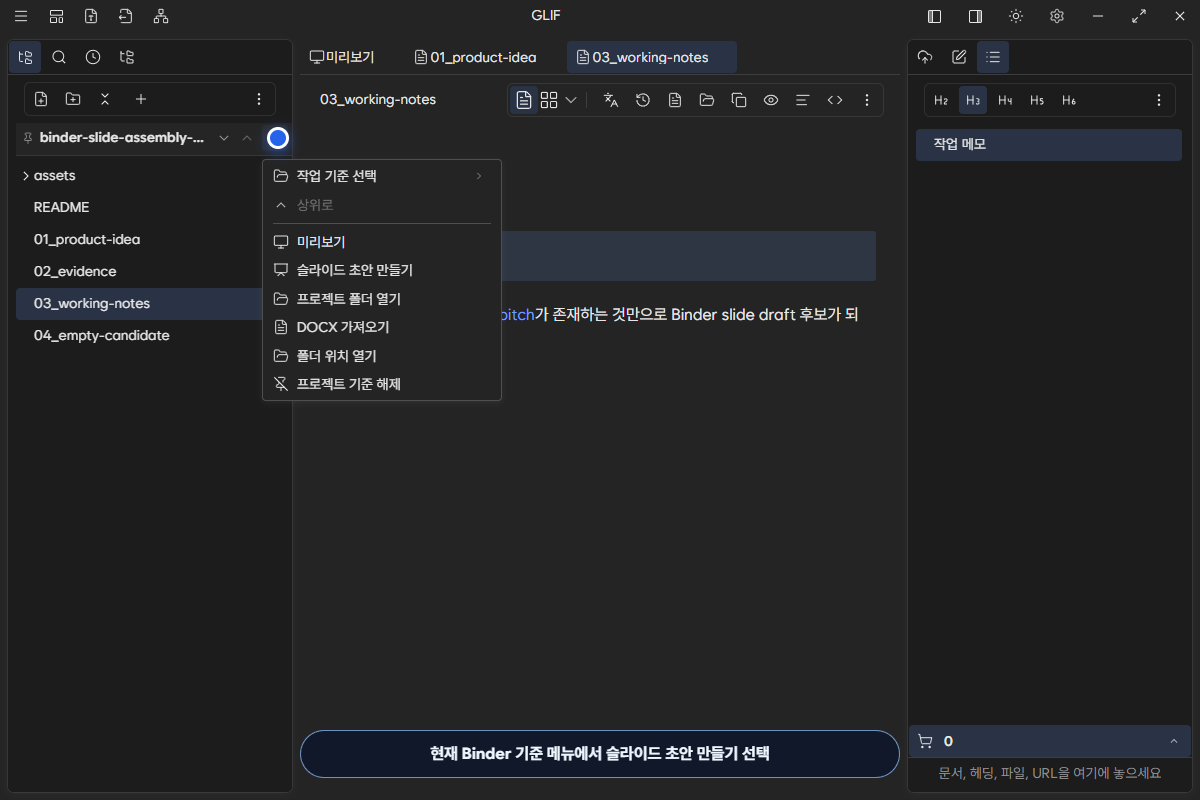Viewport: 1200px width, 800px height.
Task: Toggle the left sidebar panel
Action: (935, 16)
